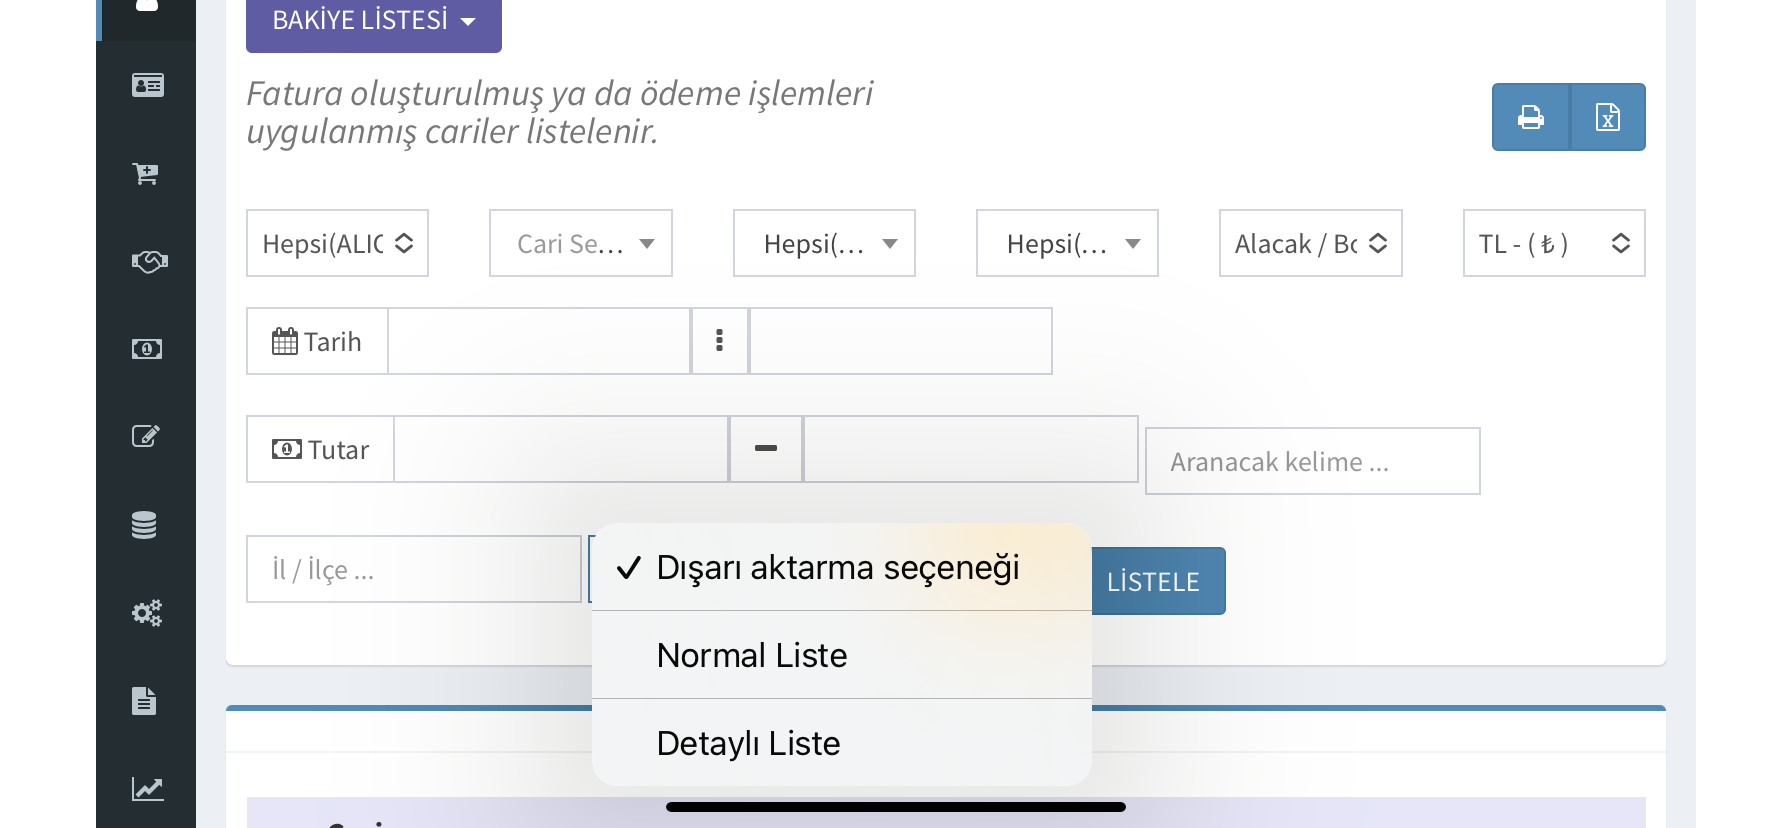The width and height of the screenshot is (1792, 828).
Task: Expand the BAKİYE LİSTESİ dropdown button
Action: 373,21
